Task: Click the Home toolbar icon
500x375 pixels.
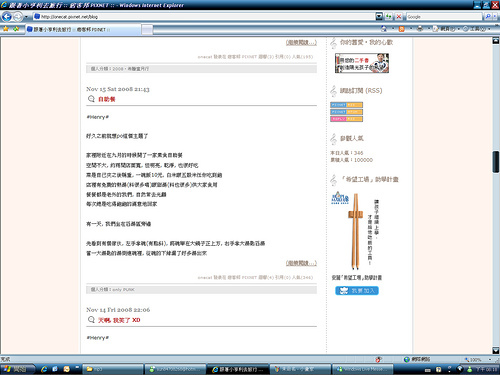Action: pos(384,29)
